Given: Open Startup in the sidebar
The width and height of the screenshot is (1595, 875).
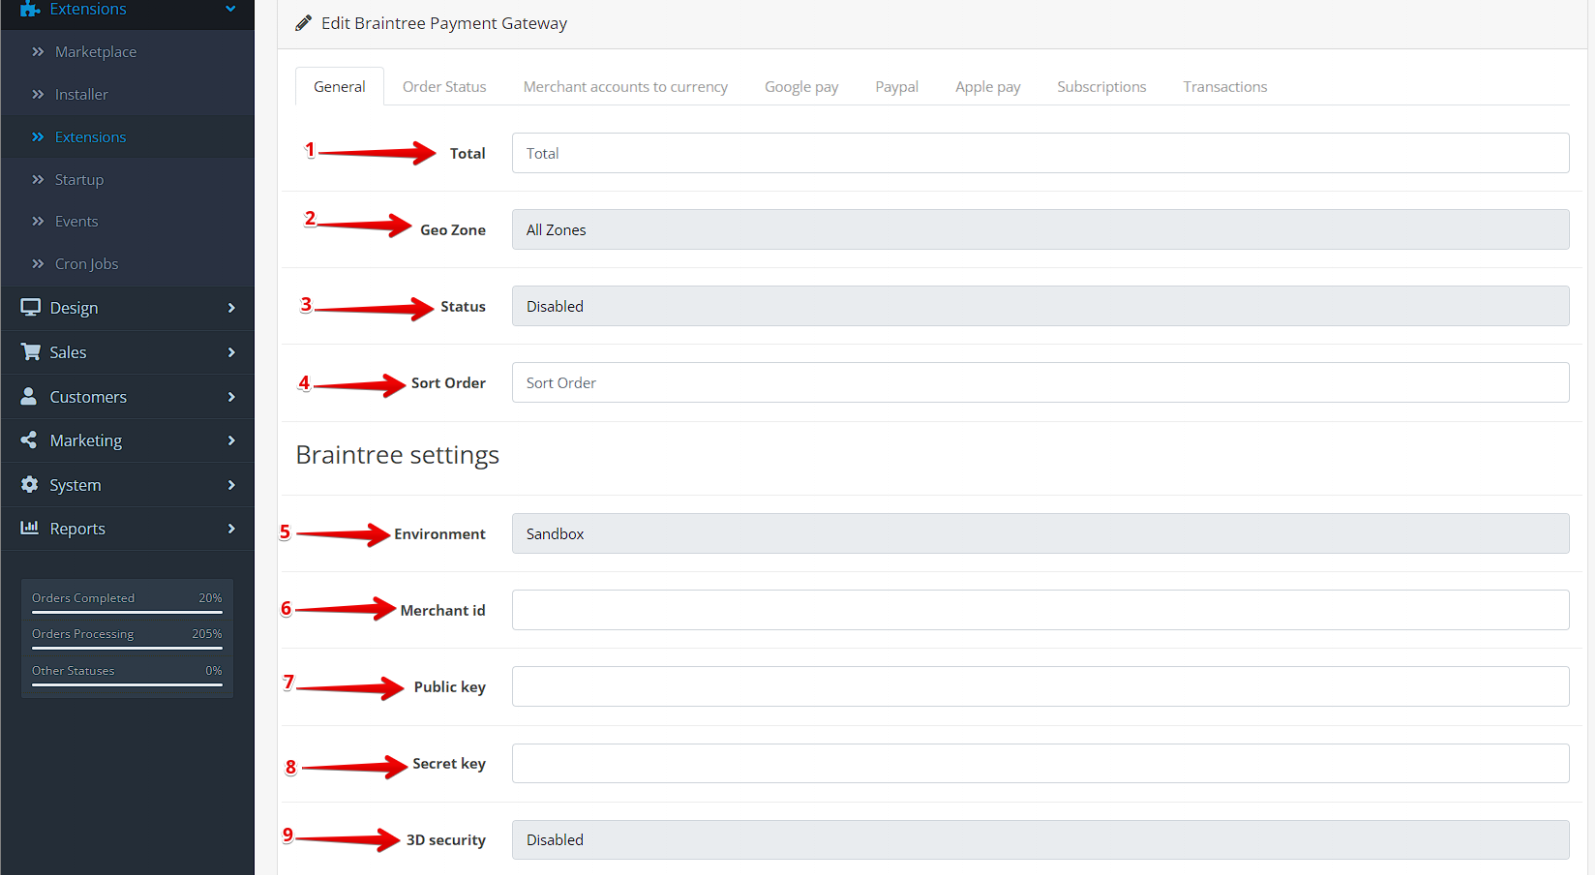Looking at the screenshot, I should pos(79,179).
